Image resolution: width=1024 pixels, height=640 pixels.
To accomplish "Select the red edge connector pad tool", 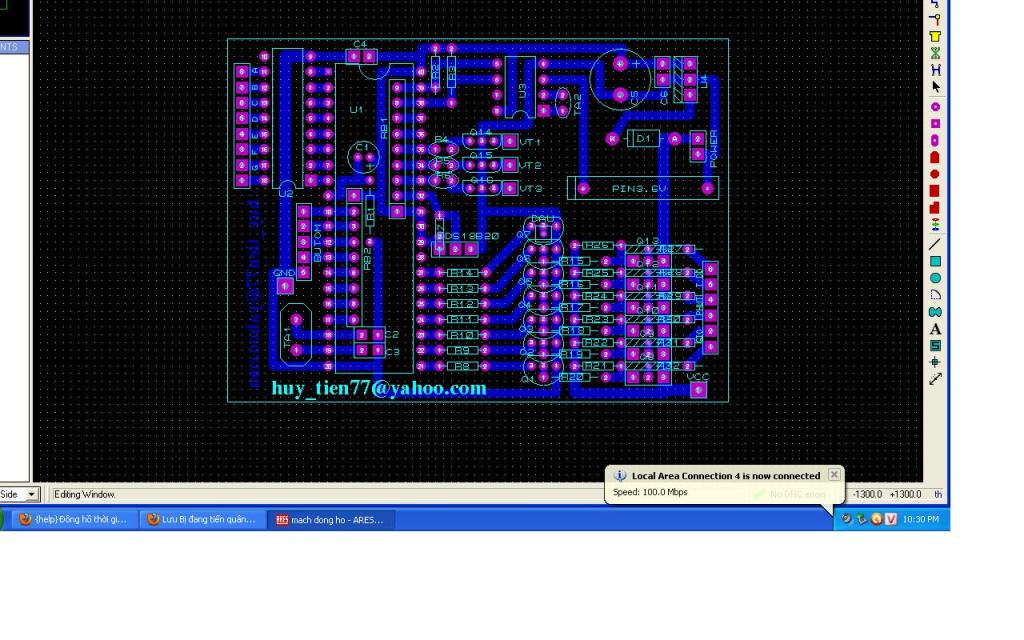I will click(935, 157).
